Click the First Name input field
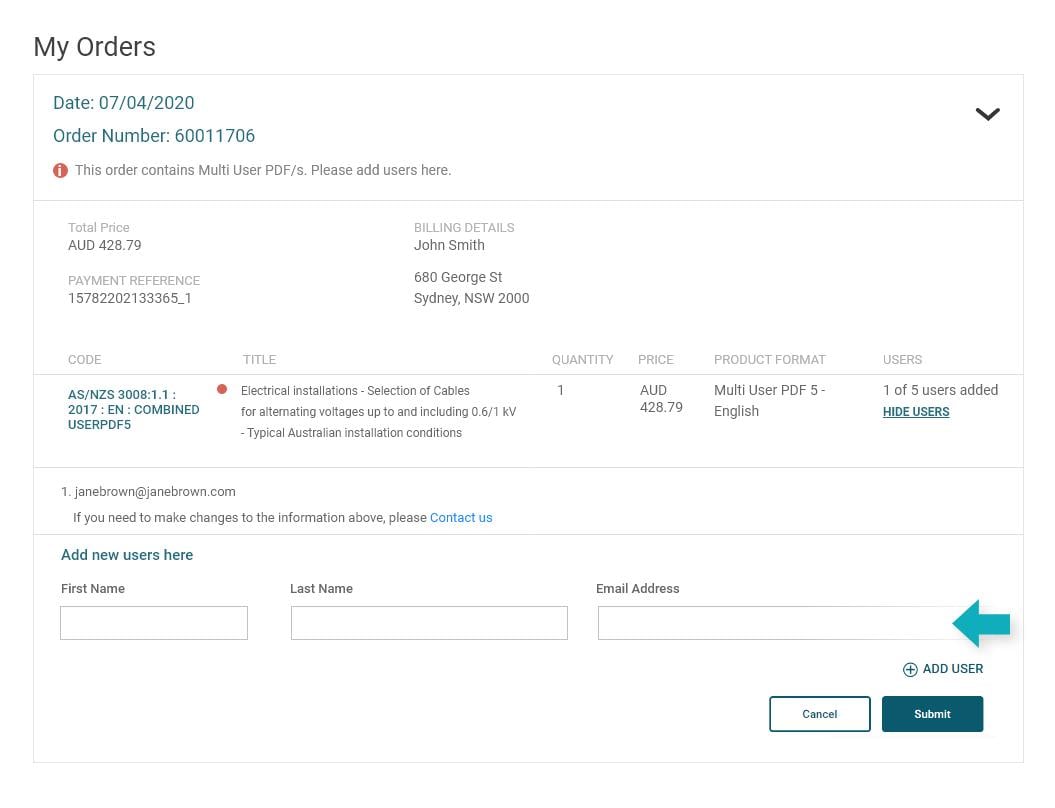The height and width of the screenshot is (808, 1055). click(153, 622)
